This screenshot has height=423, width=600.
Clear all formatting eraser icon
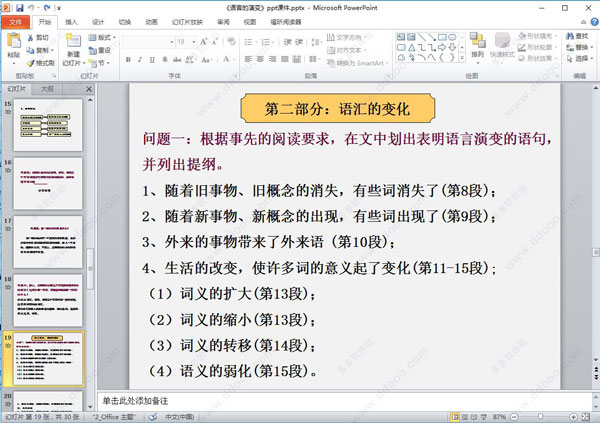(231, 41)
